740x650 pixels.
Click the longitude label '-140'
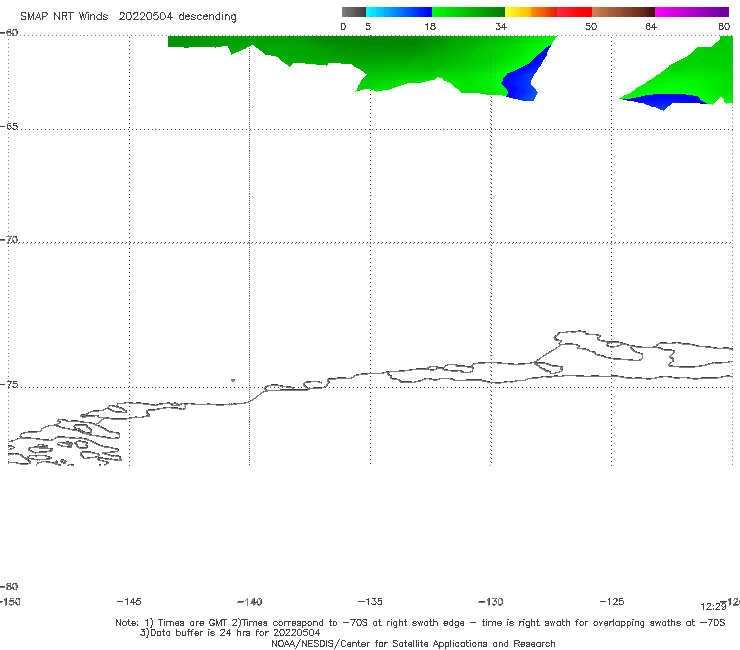250,602
